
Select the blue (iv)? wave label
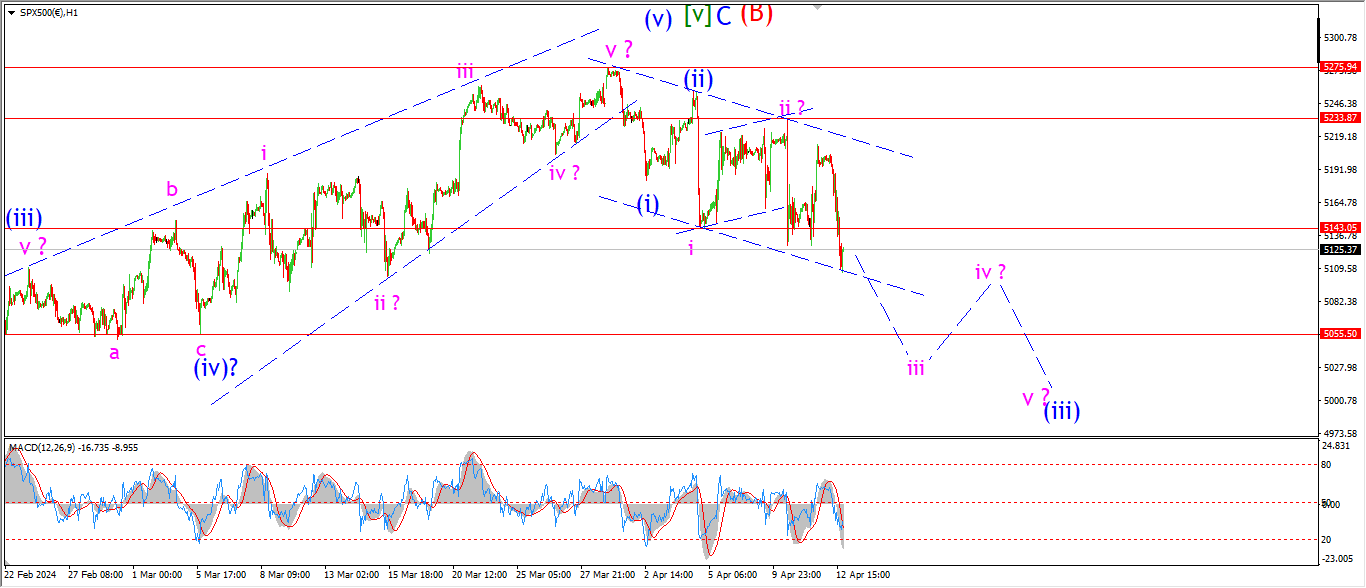(x=216, y=369)
